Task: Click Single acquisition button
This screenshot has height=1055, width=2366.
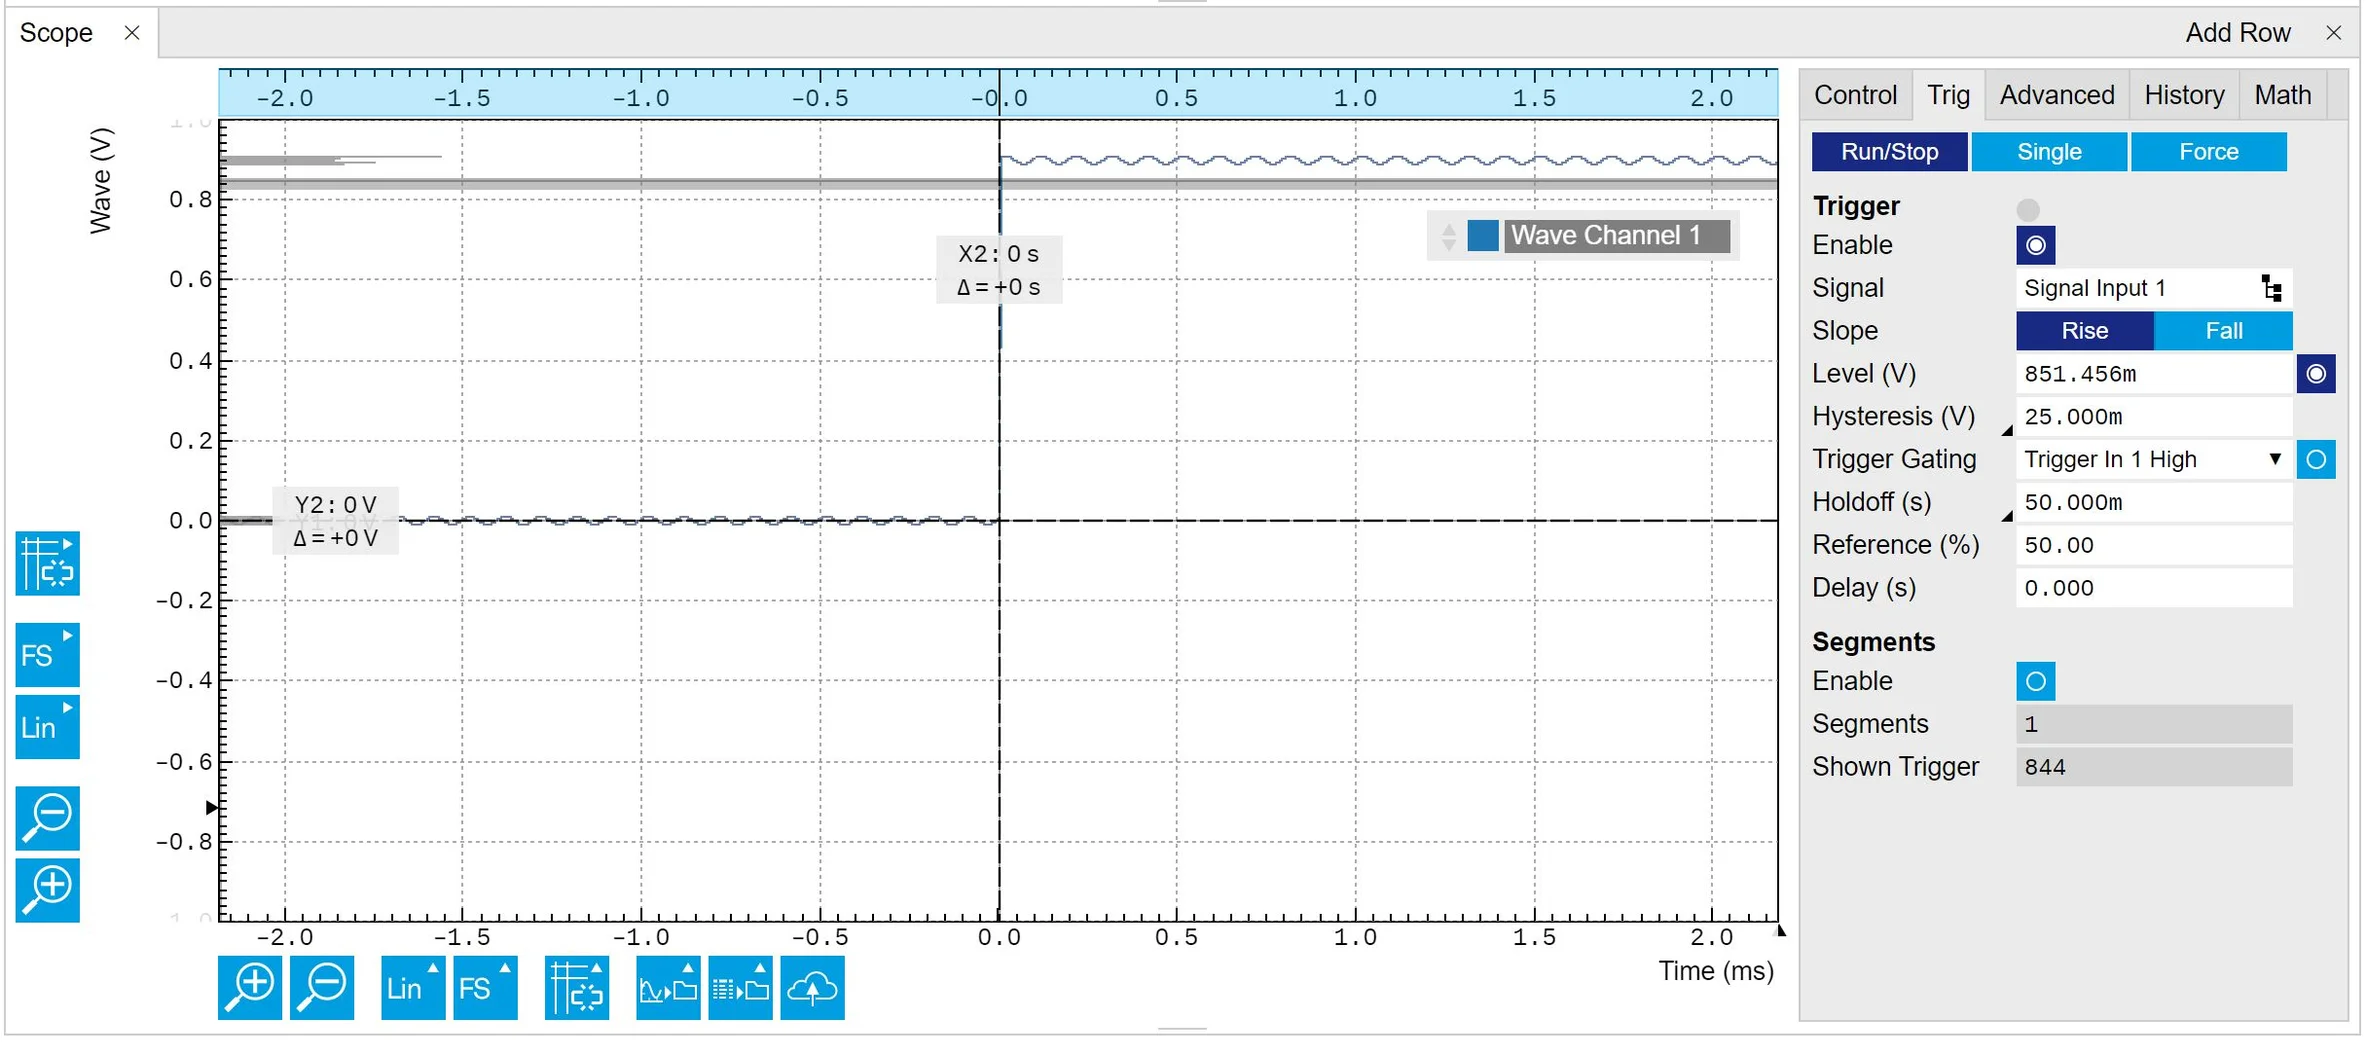Action: tap(2049, 152)
